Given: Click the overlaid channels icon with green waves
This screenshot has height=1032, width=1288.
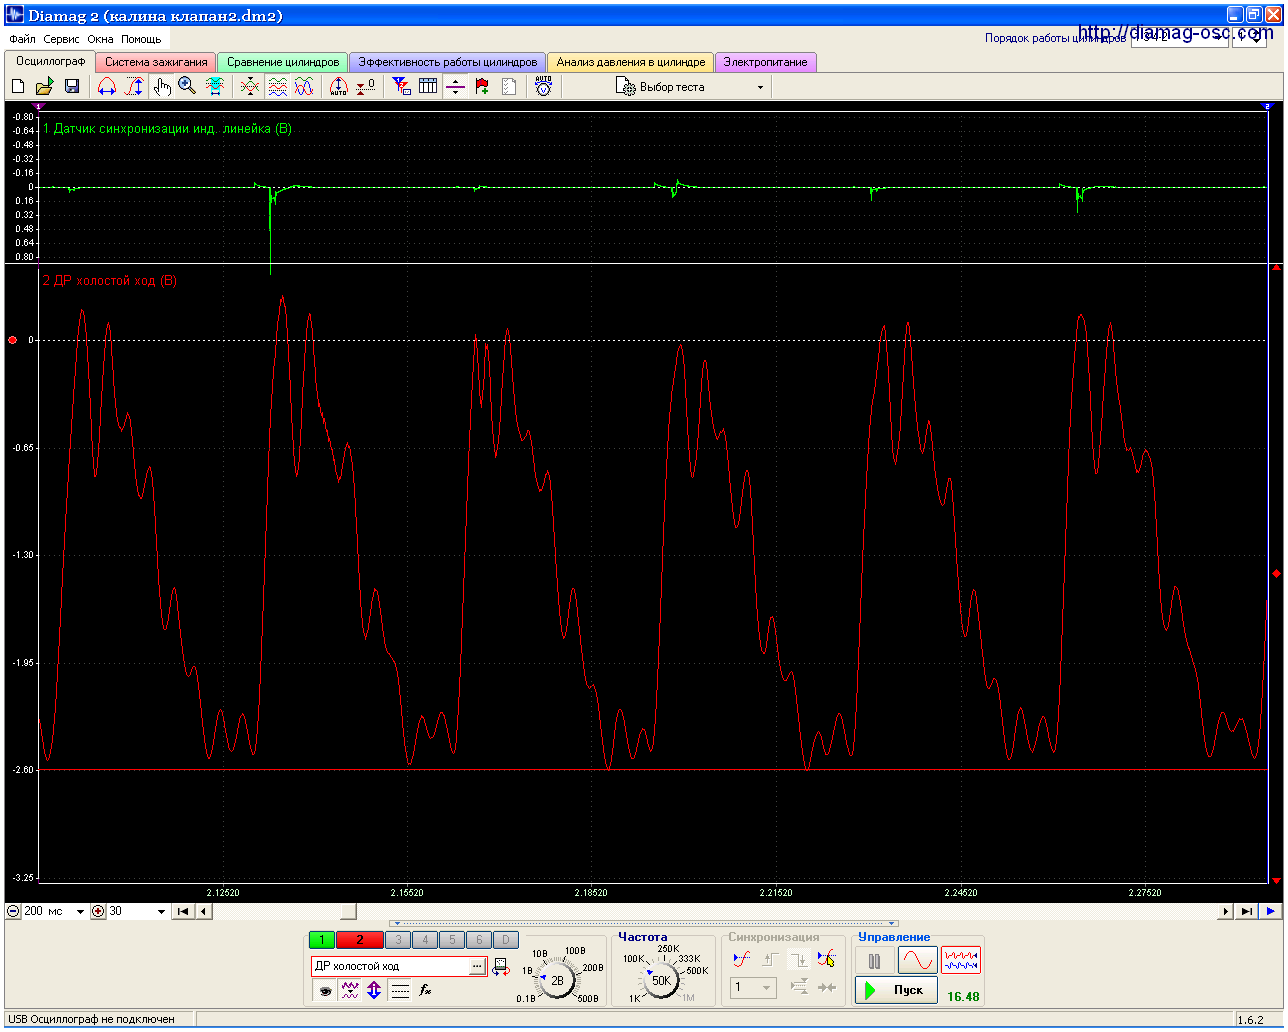Looking at the screenshot, I should (x=250, y=87).
